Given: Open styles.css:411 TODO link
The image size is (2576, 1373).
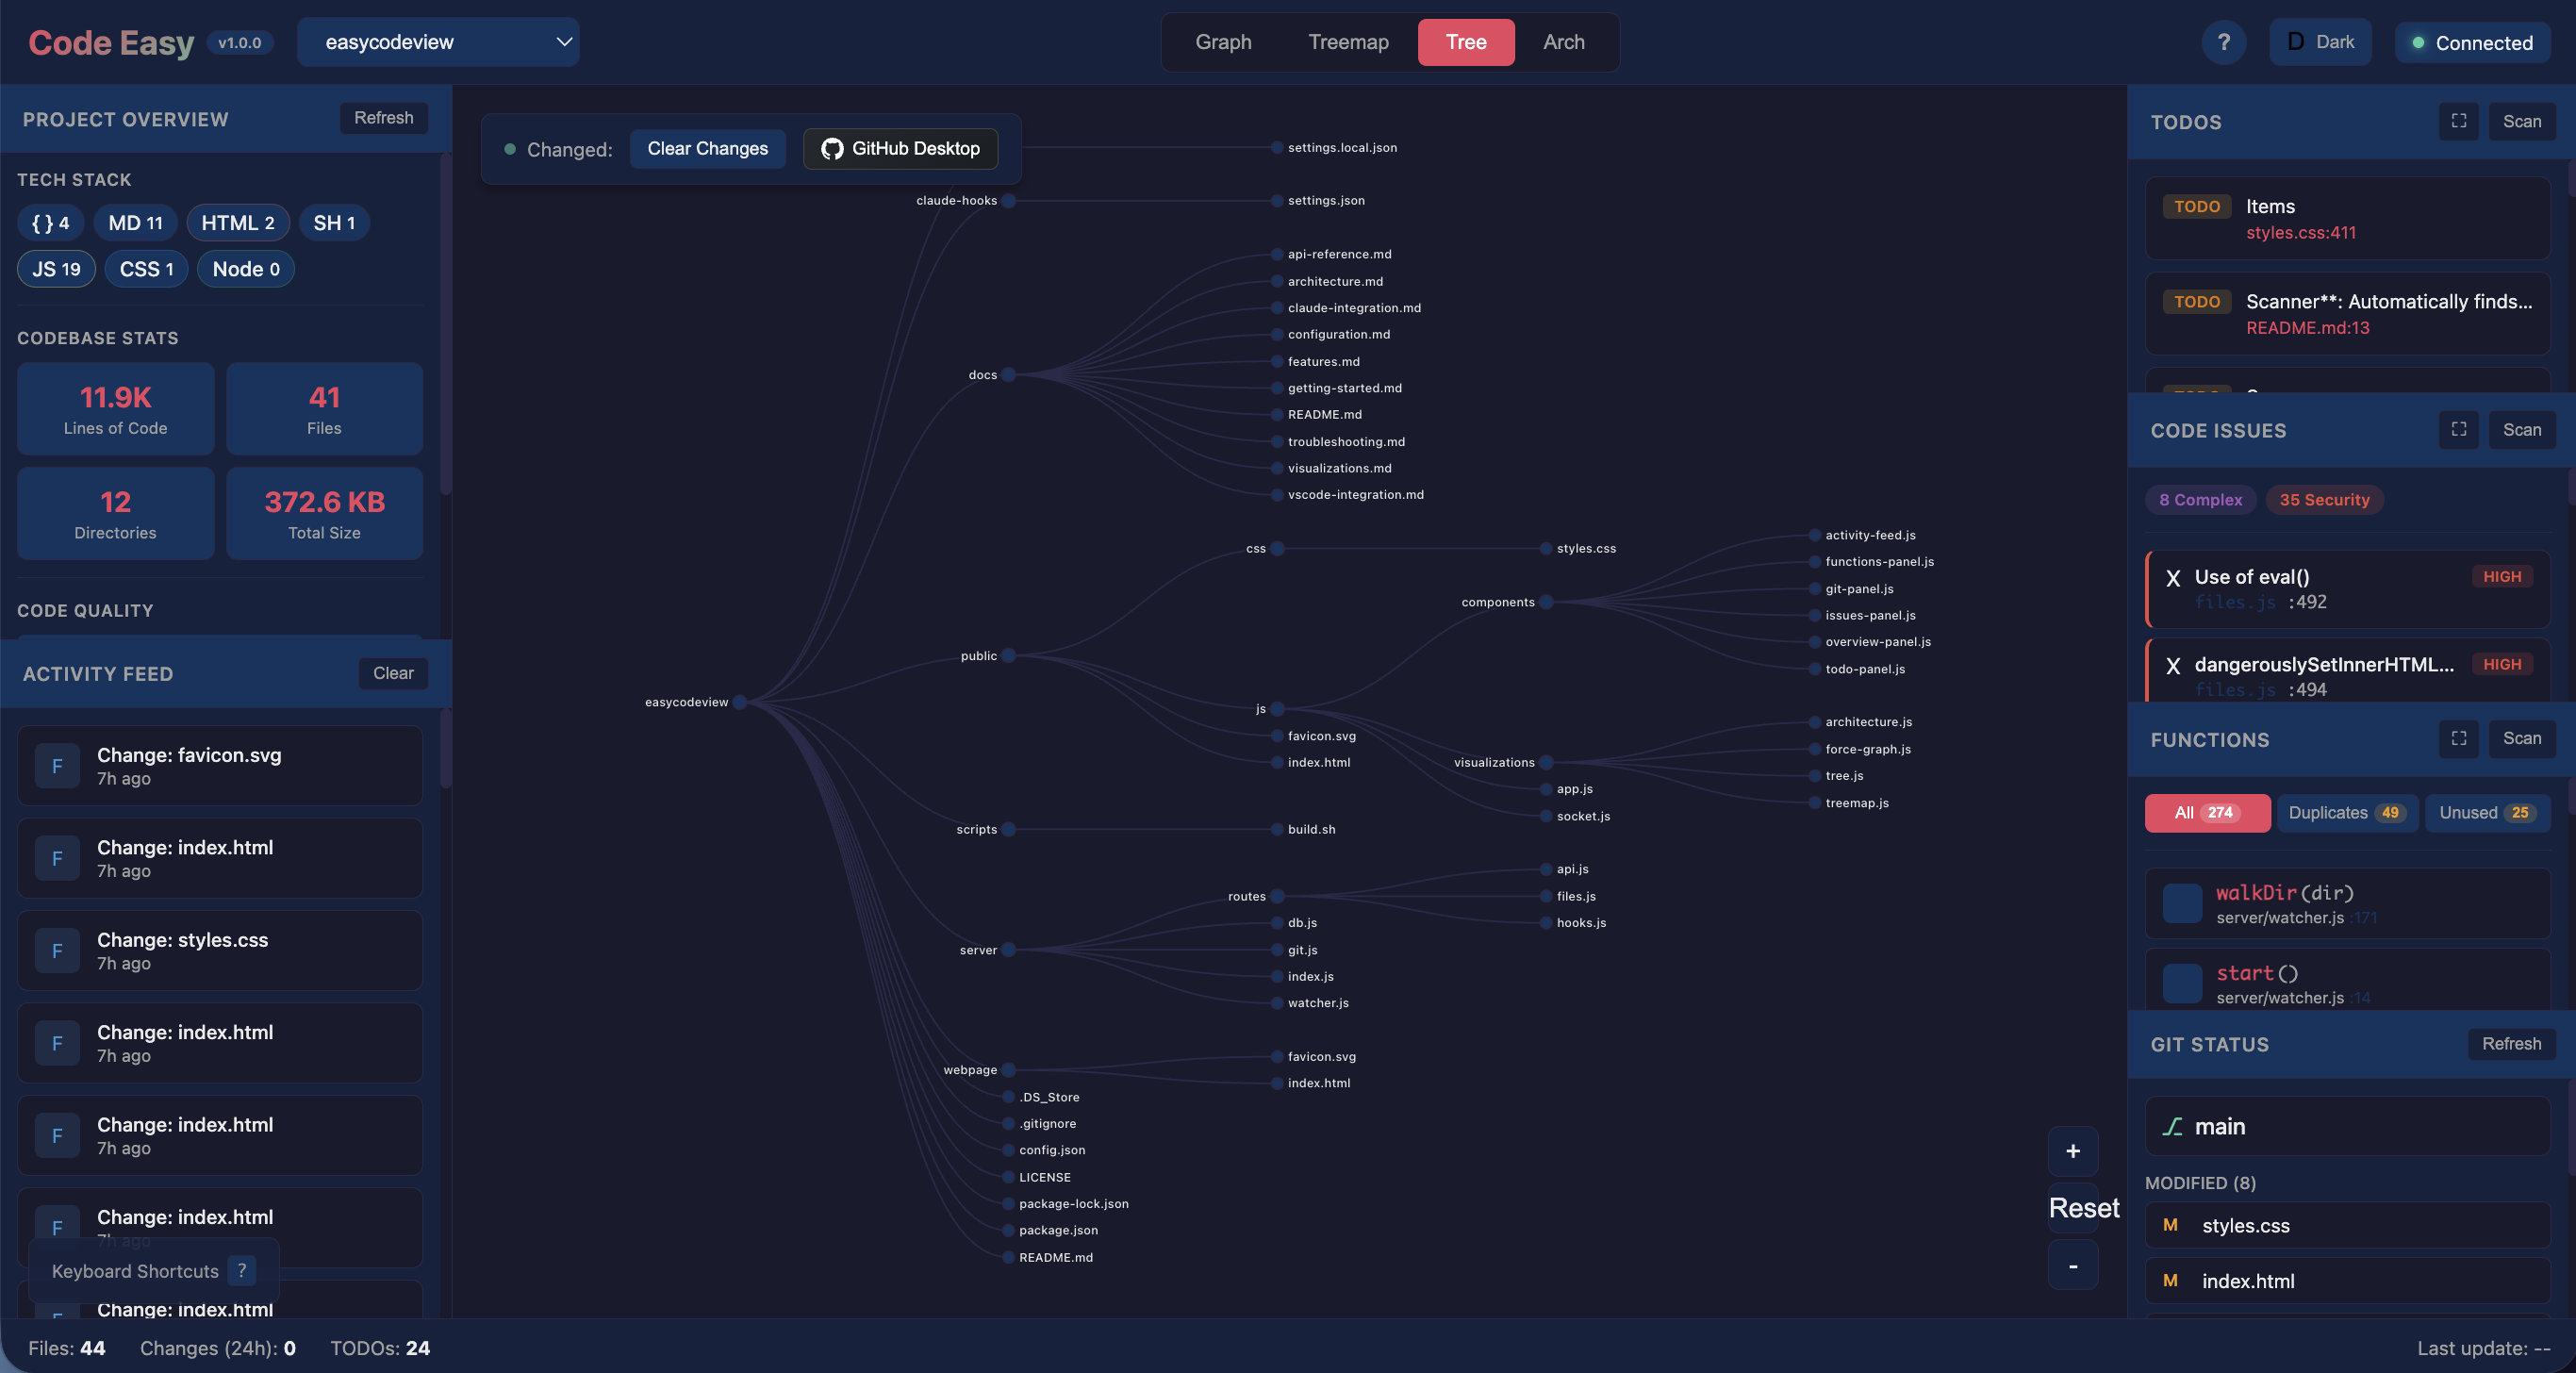Looking at the screenshot, I should (2300, 233).
